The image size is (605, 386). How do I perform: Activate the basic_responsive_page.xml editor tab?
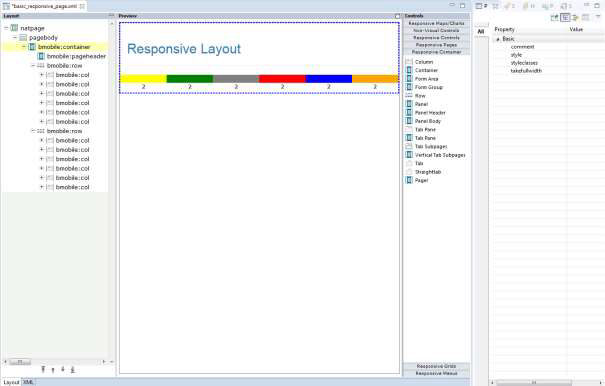44,6
